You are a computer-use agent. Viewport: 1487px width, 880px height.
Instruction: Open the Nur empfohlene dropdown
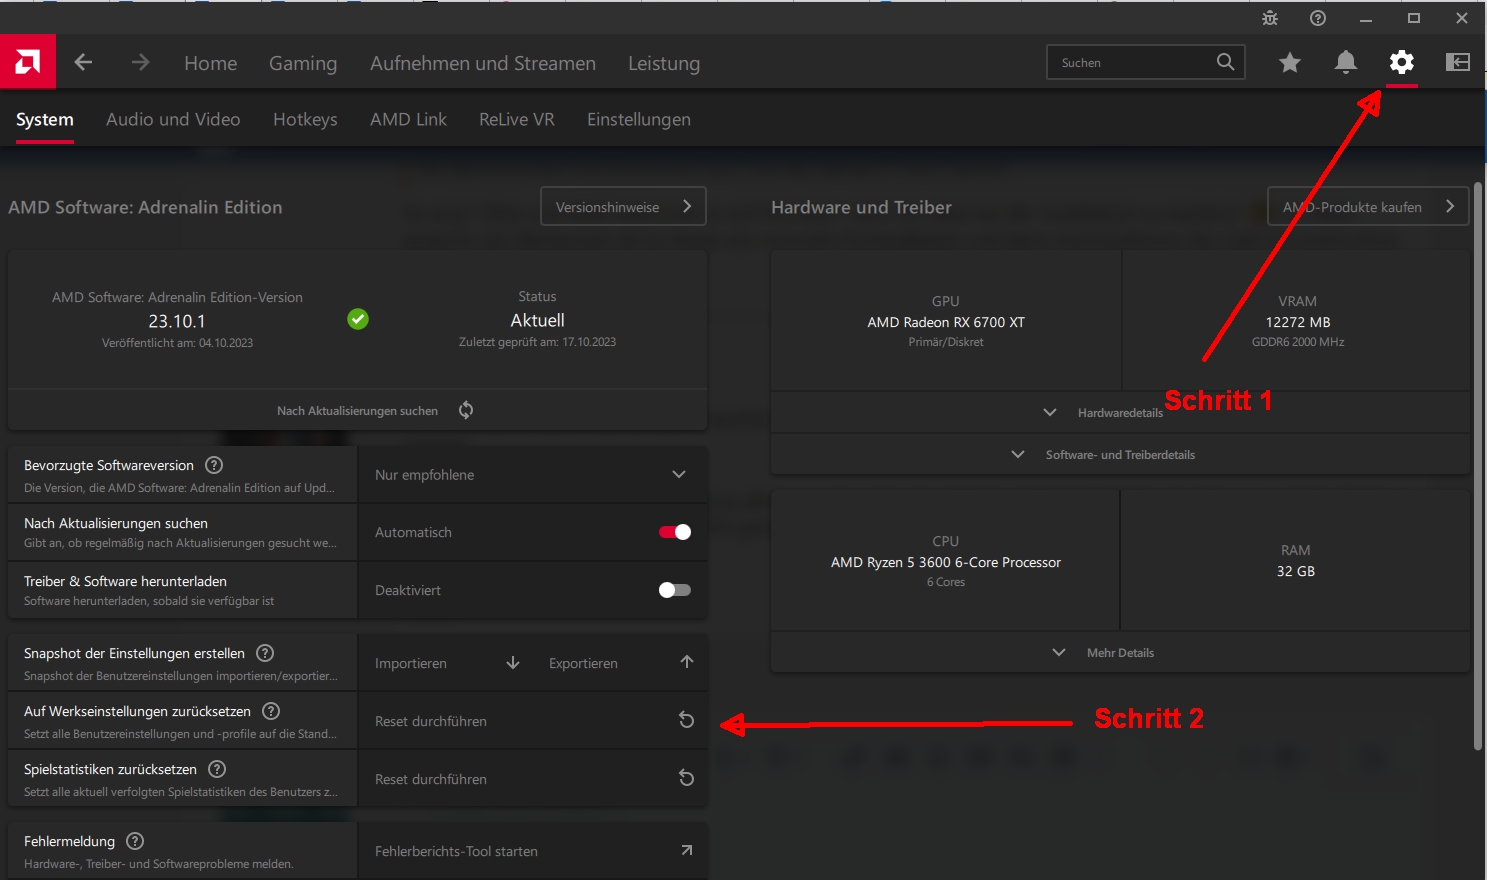click(x=533, y=474)
